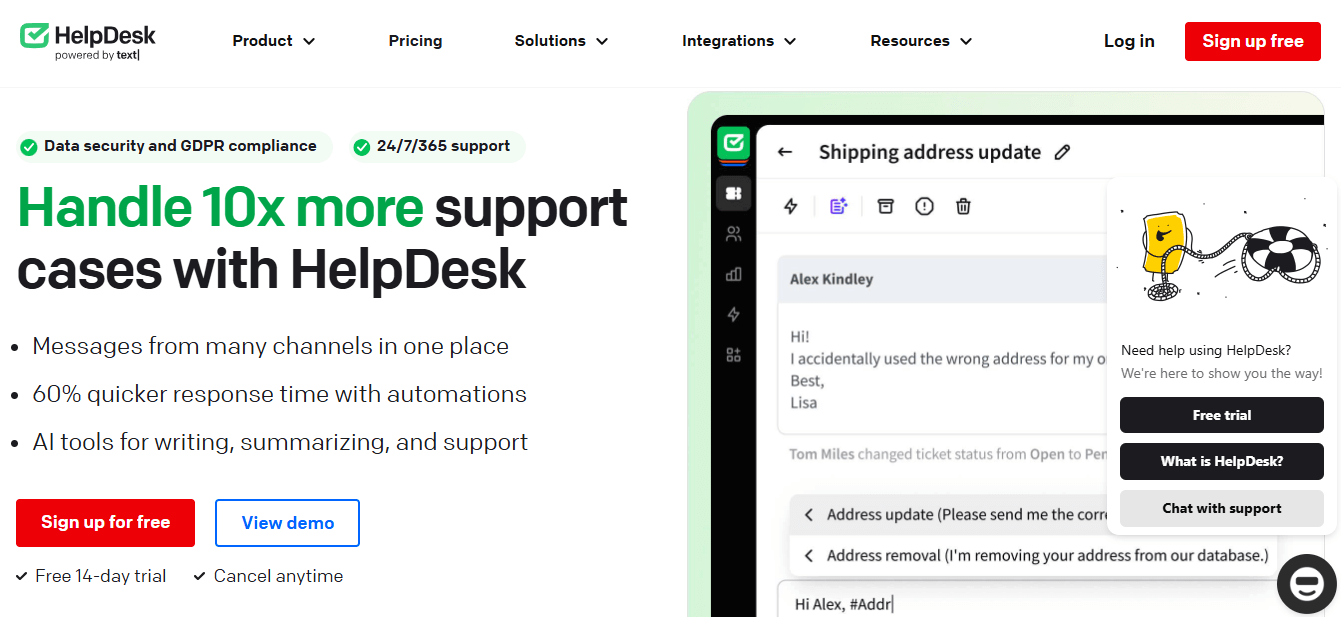Image resolution: width=1341 pixels, height=617 pixels.
Task: Expand the Resources dropdown
Action: coord(919,41)
